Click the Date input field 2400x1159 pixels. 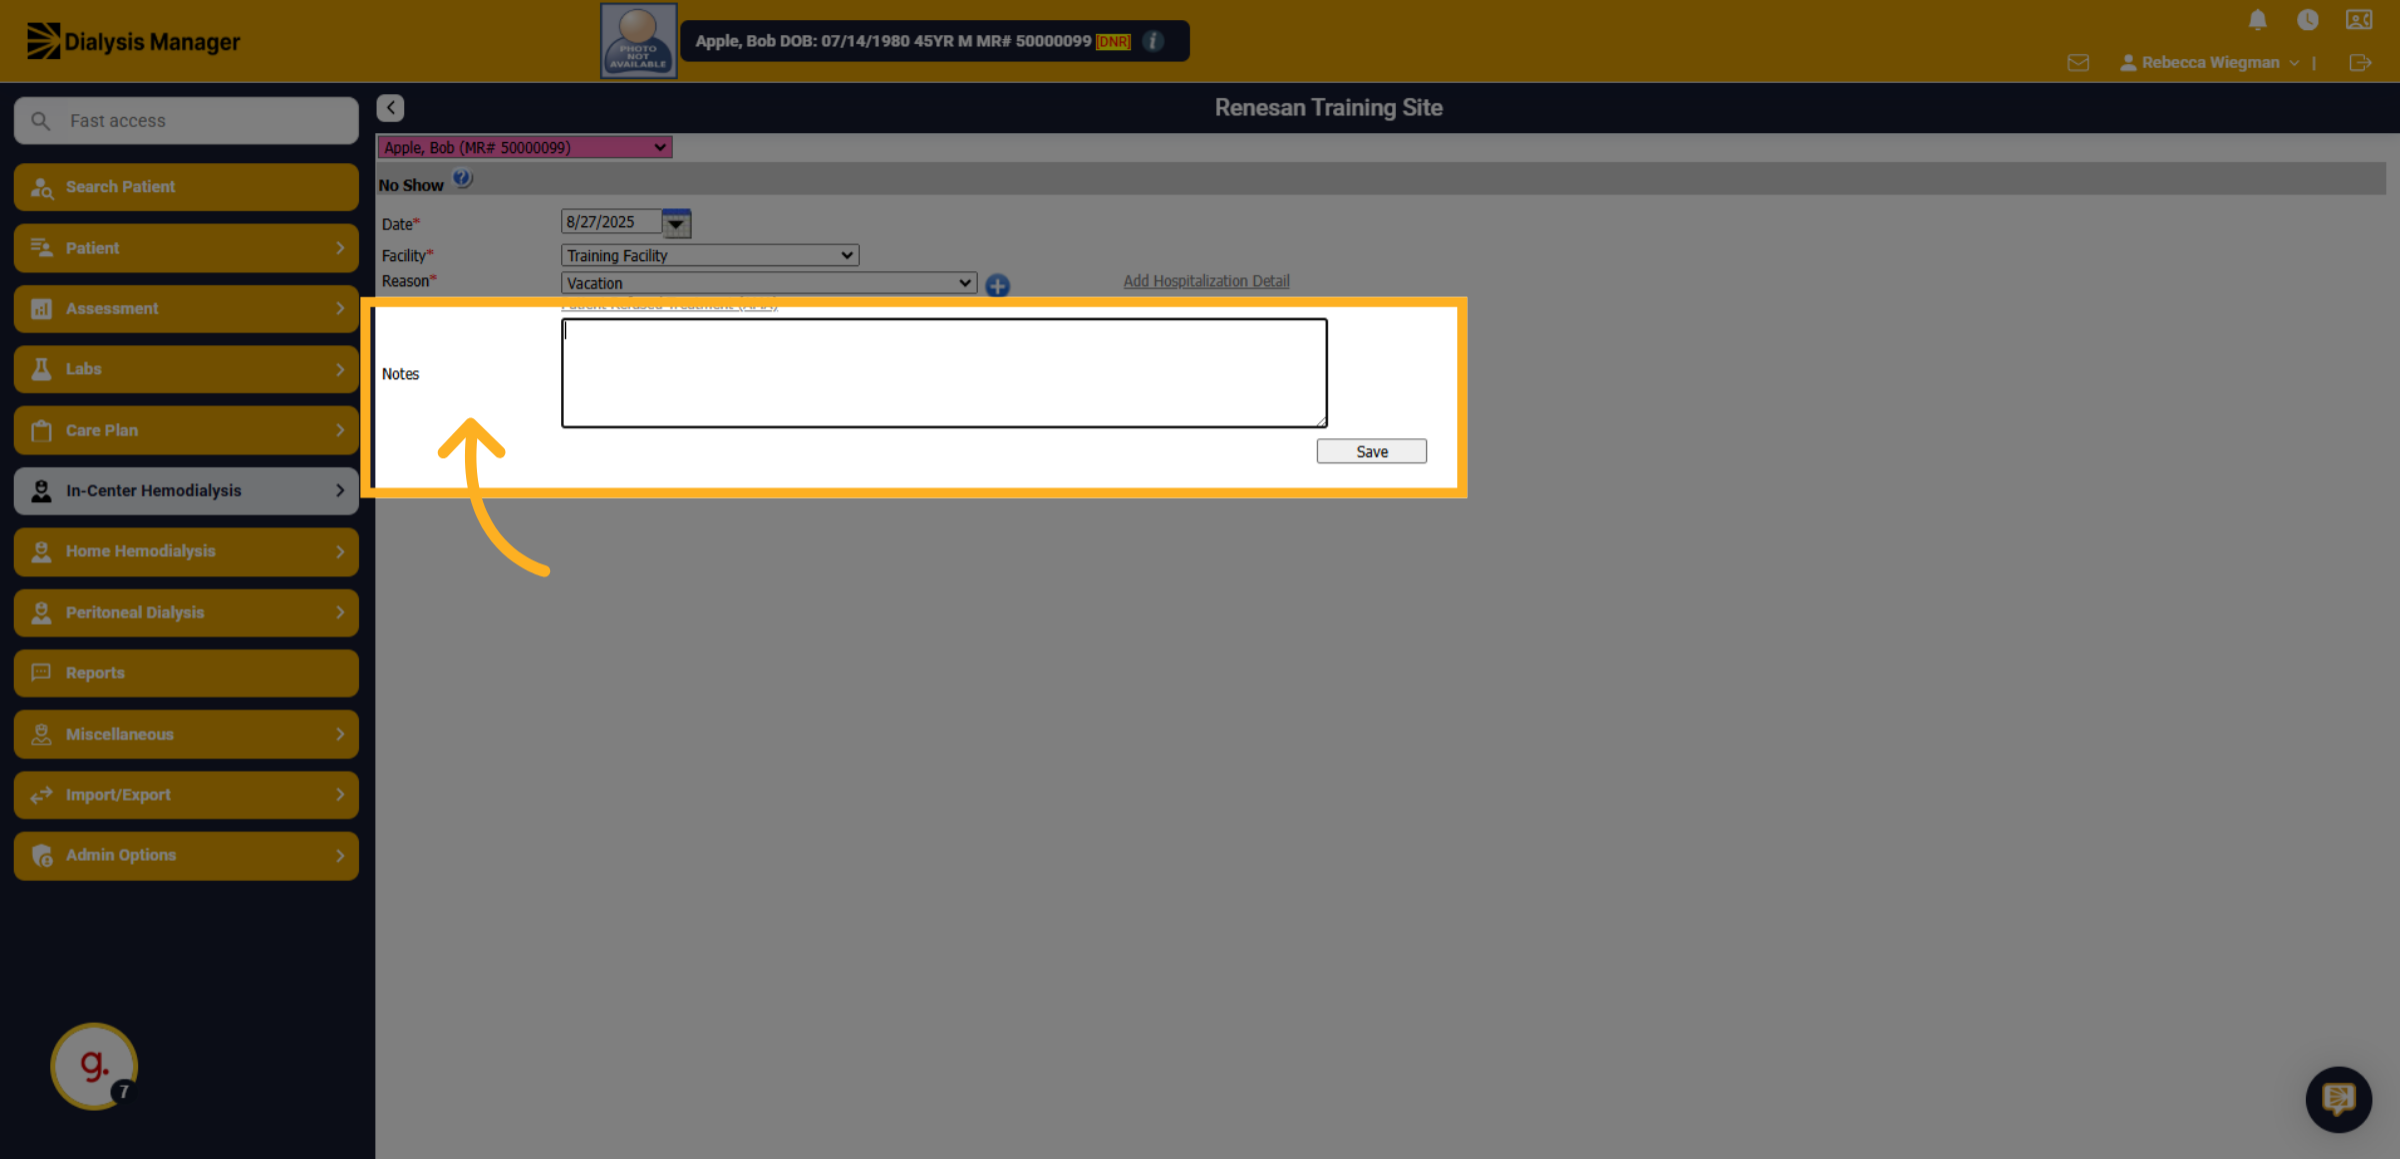(611, 222)
